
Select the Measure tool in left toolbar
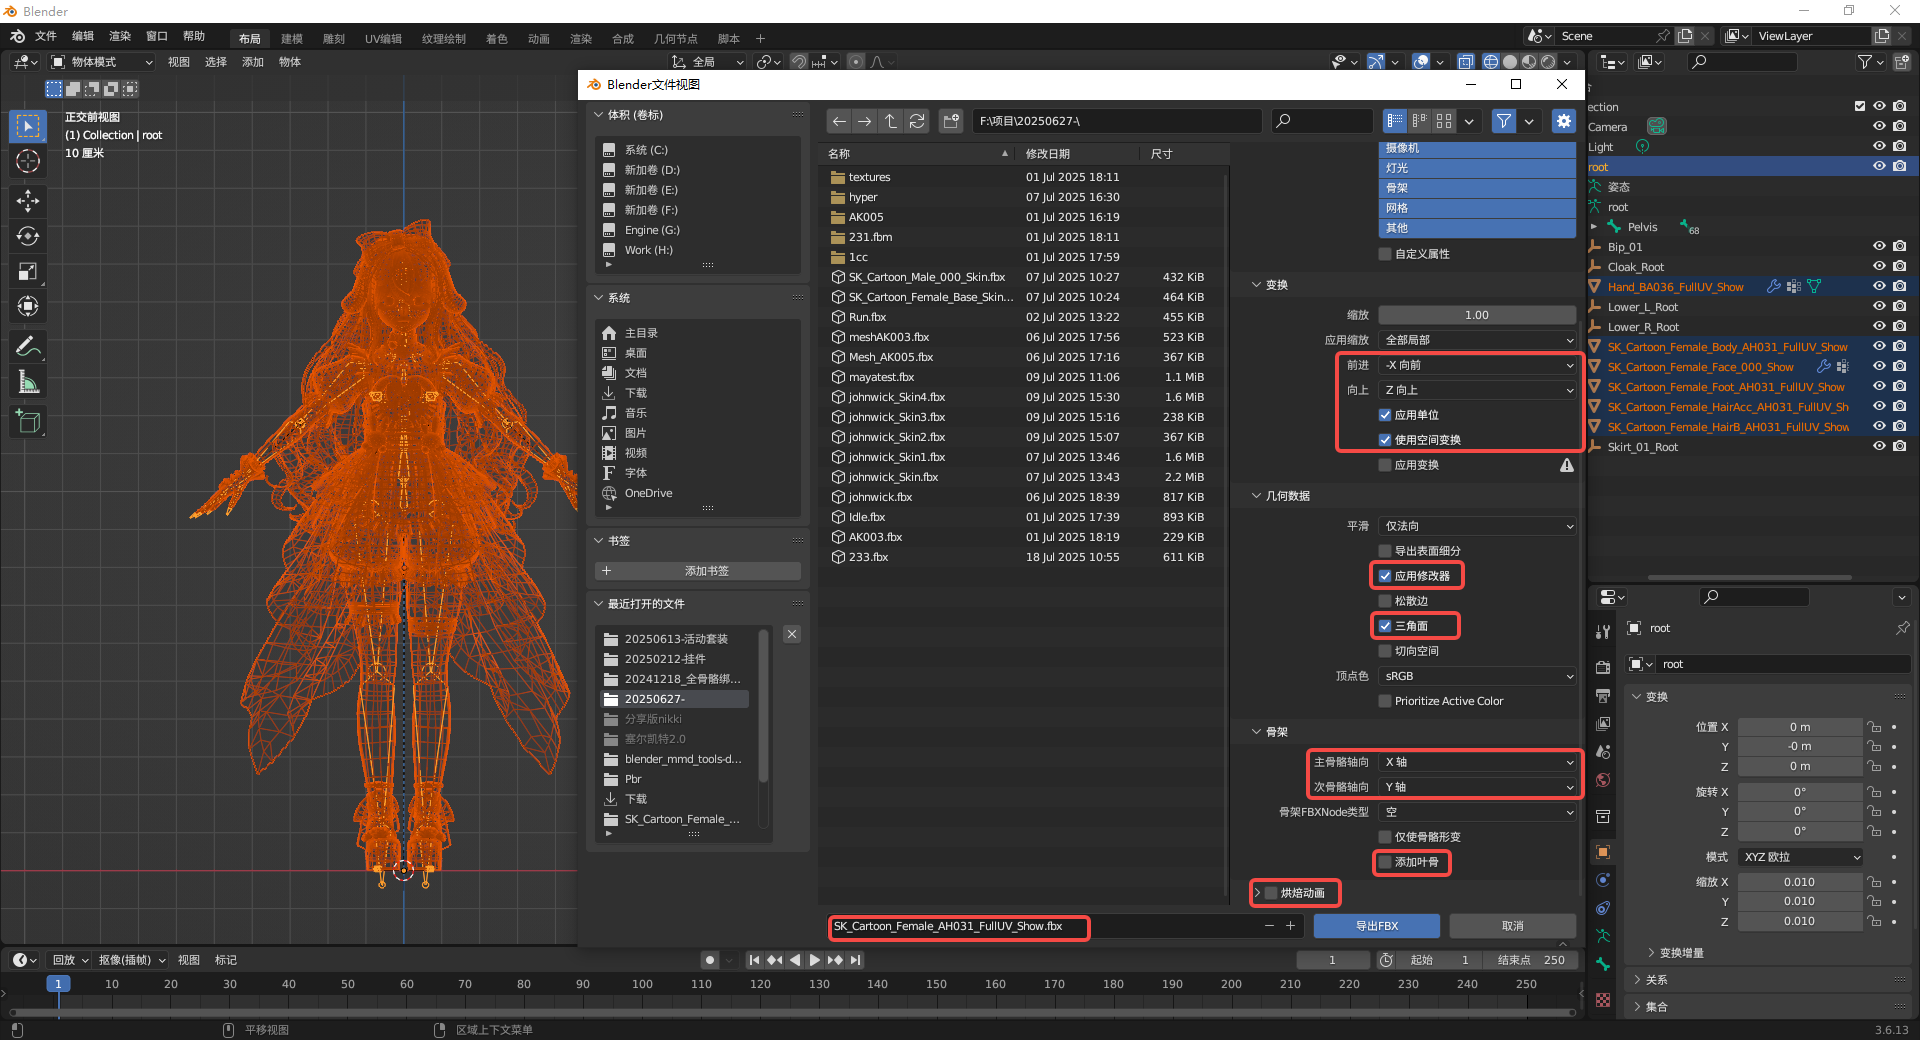(x=28, y=382)
